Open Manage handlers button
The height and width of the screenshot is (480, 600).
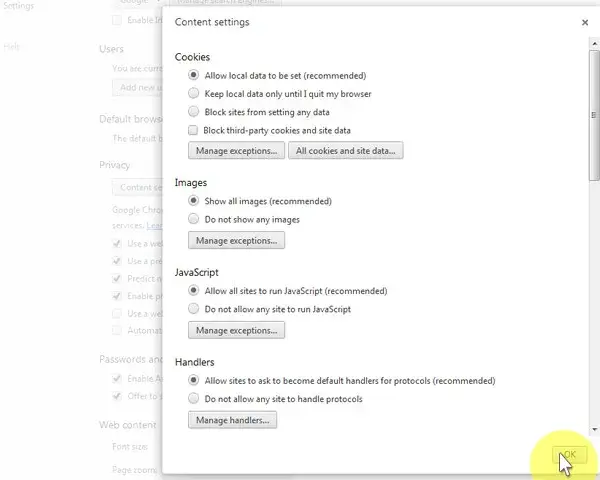[232, 420]
